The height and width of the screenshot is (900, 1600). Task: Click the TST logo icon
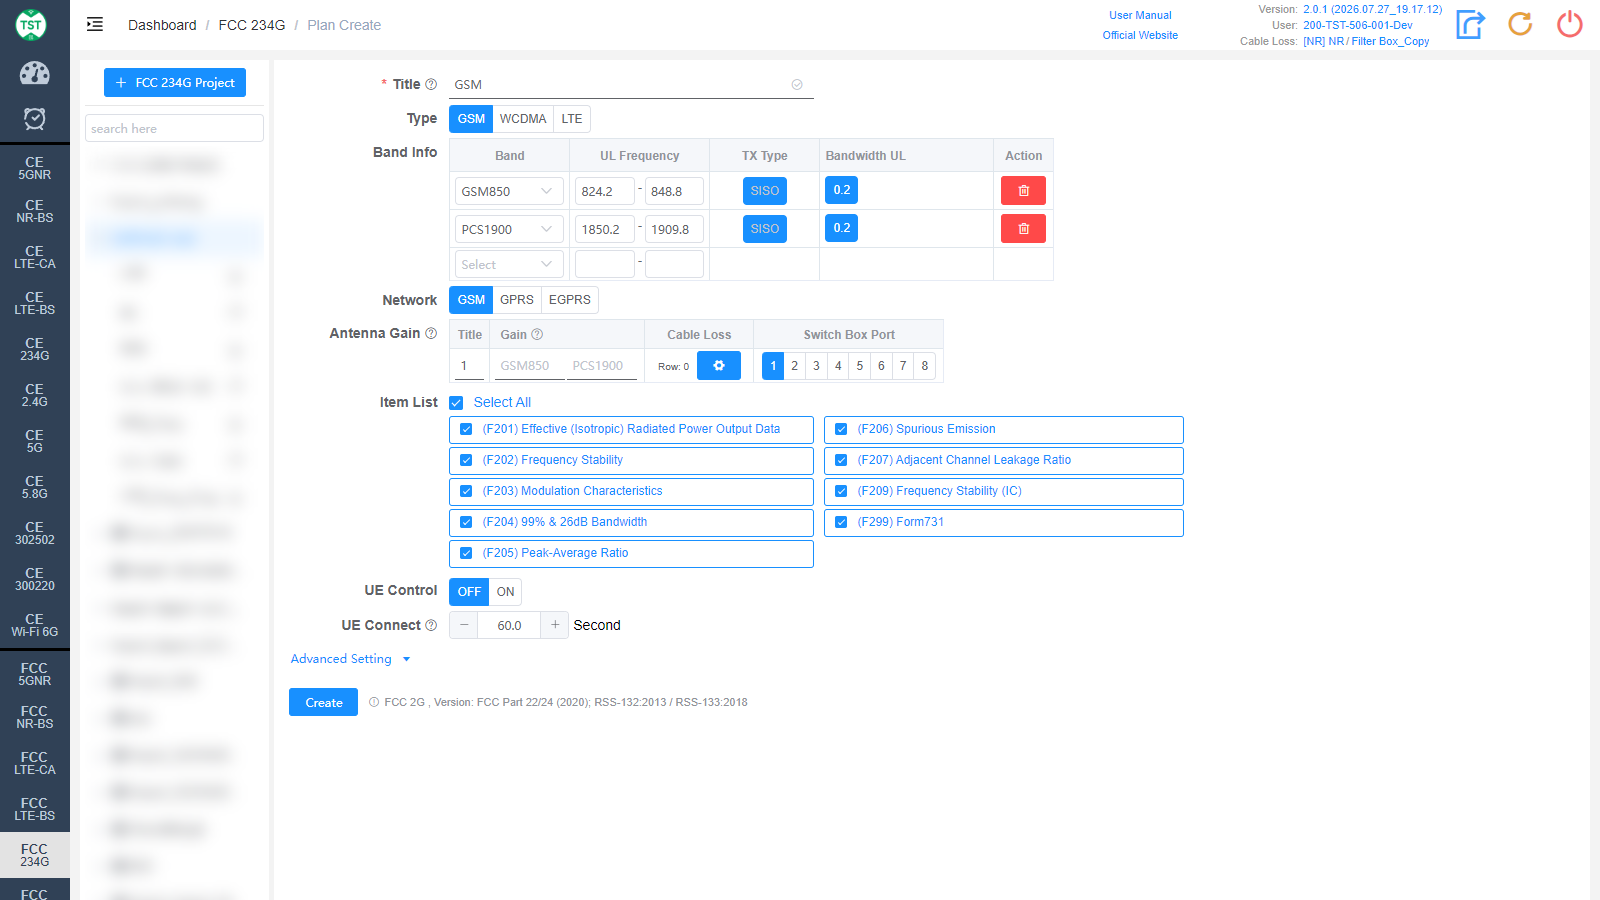click(31, 25)
